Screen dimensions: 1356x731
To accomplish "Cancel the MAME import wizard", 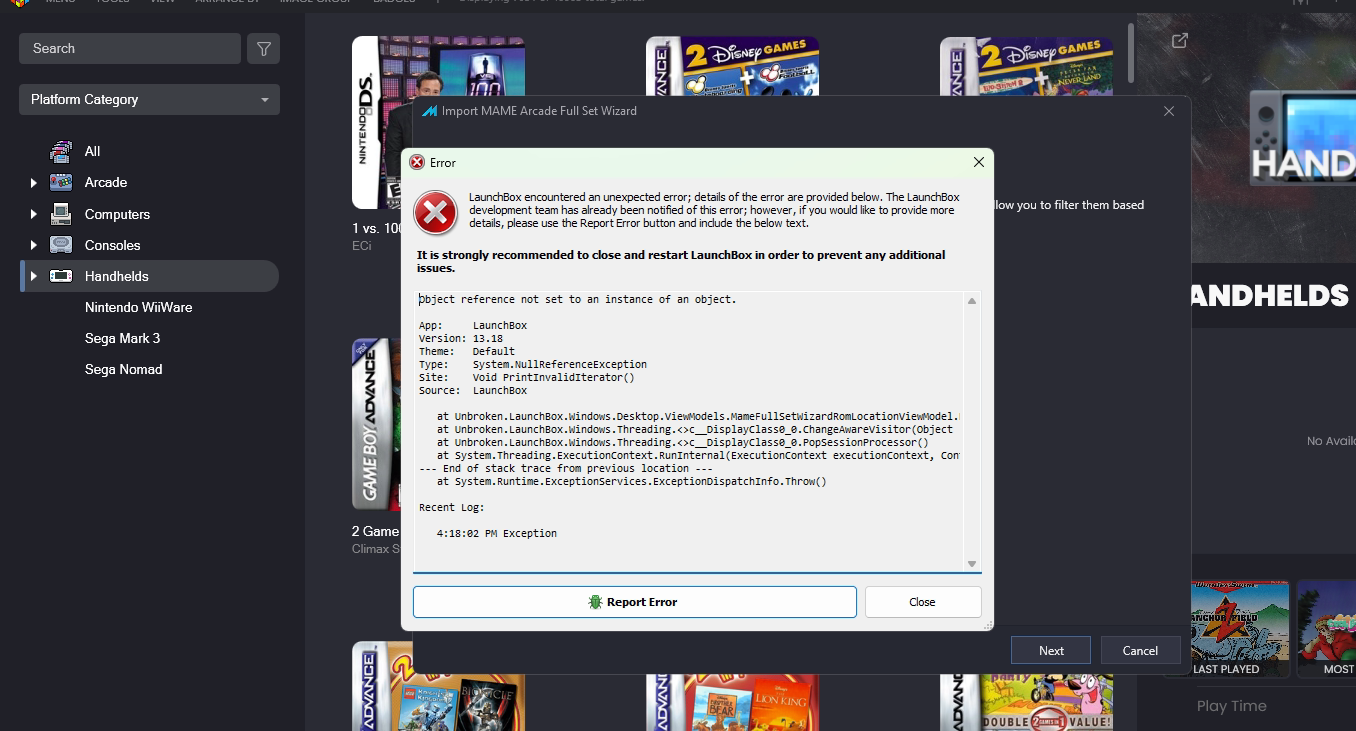I will tap(1140, 650).
